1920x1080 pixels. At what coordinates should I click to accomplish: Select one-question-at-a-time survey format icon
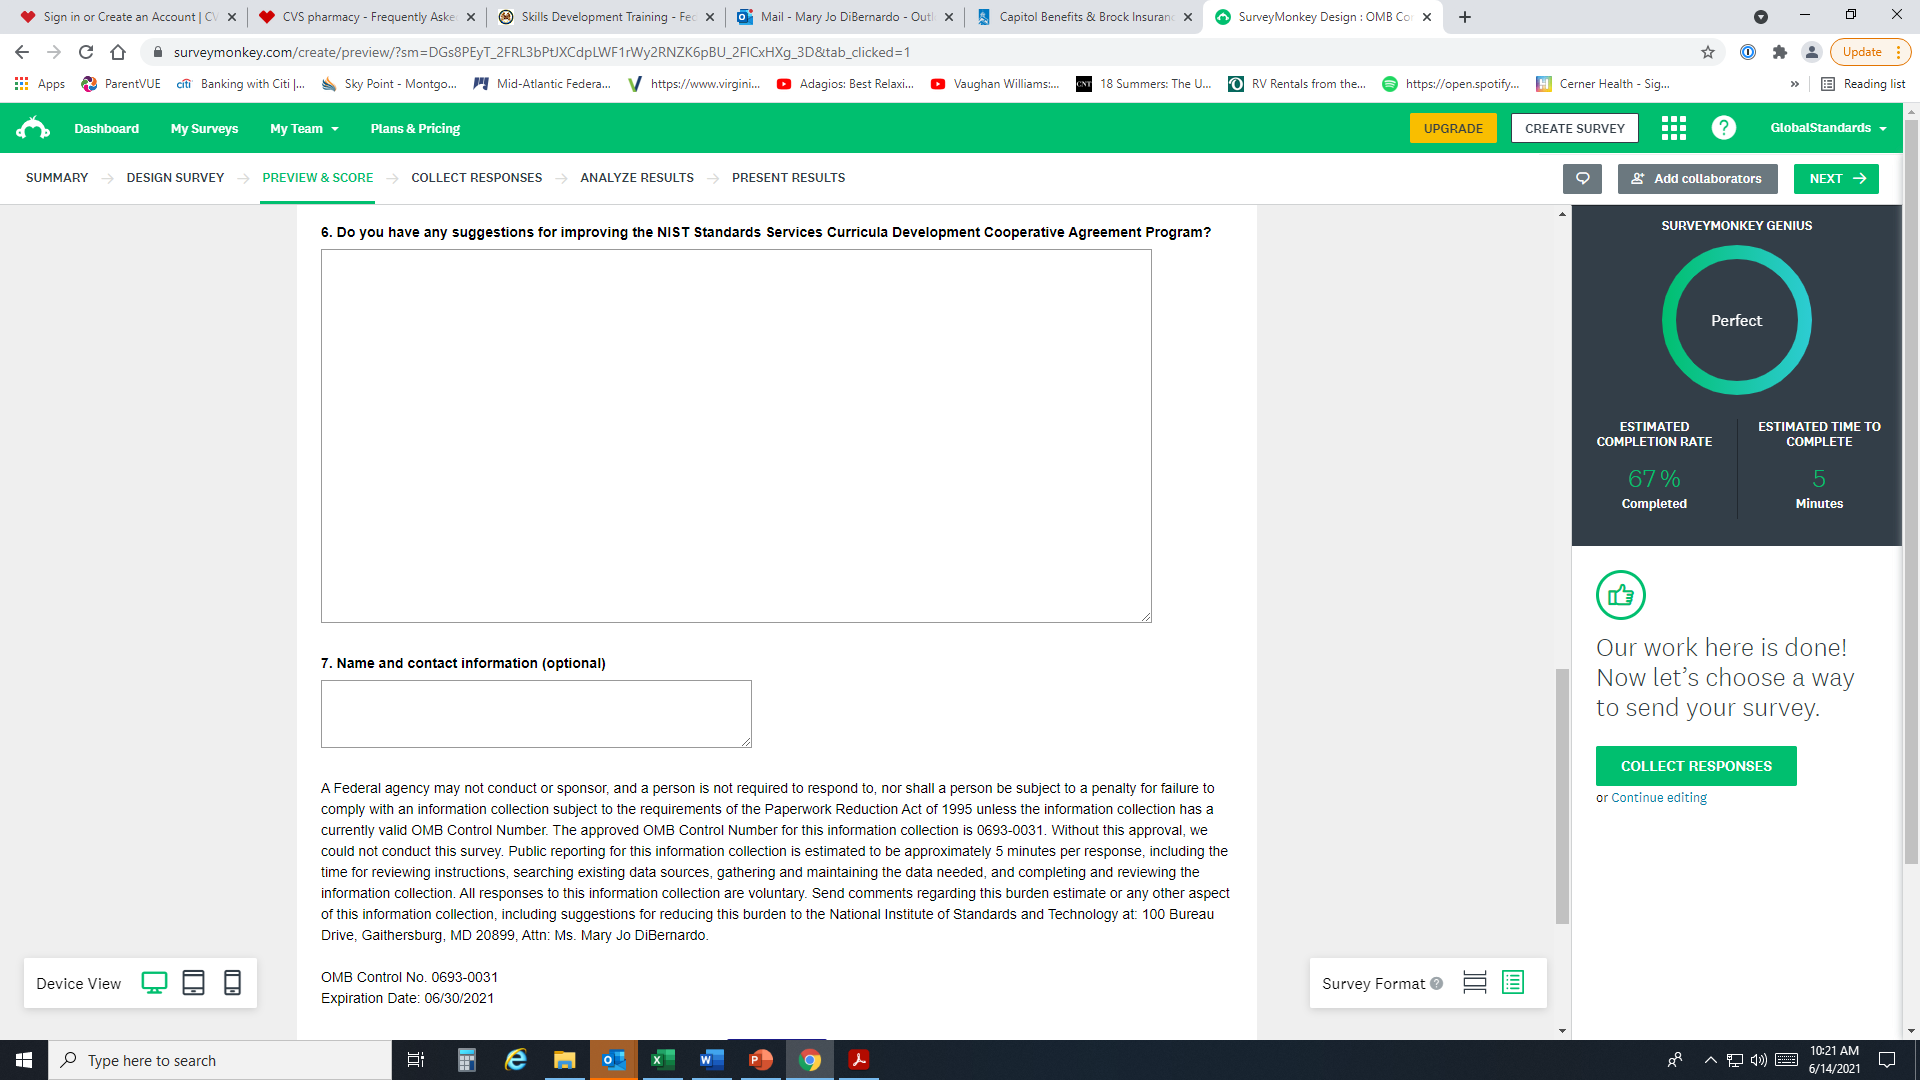[x=1474, y=983]
